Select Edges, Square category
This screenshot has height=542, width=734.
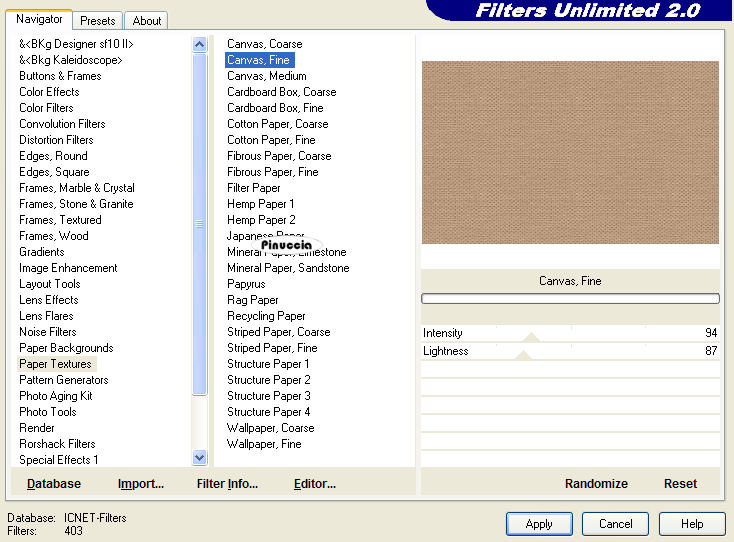point(54,172)
